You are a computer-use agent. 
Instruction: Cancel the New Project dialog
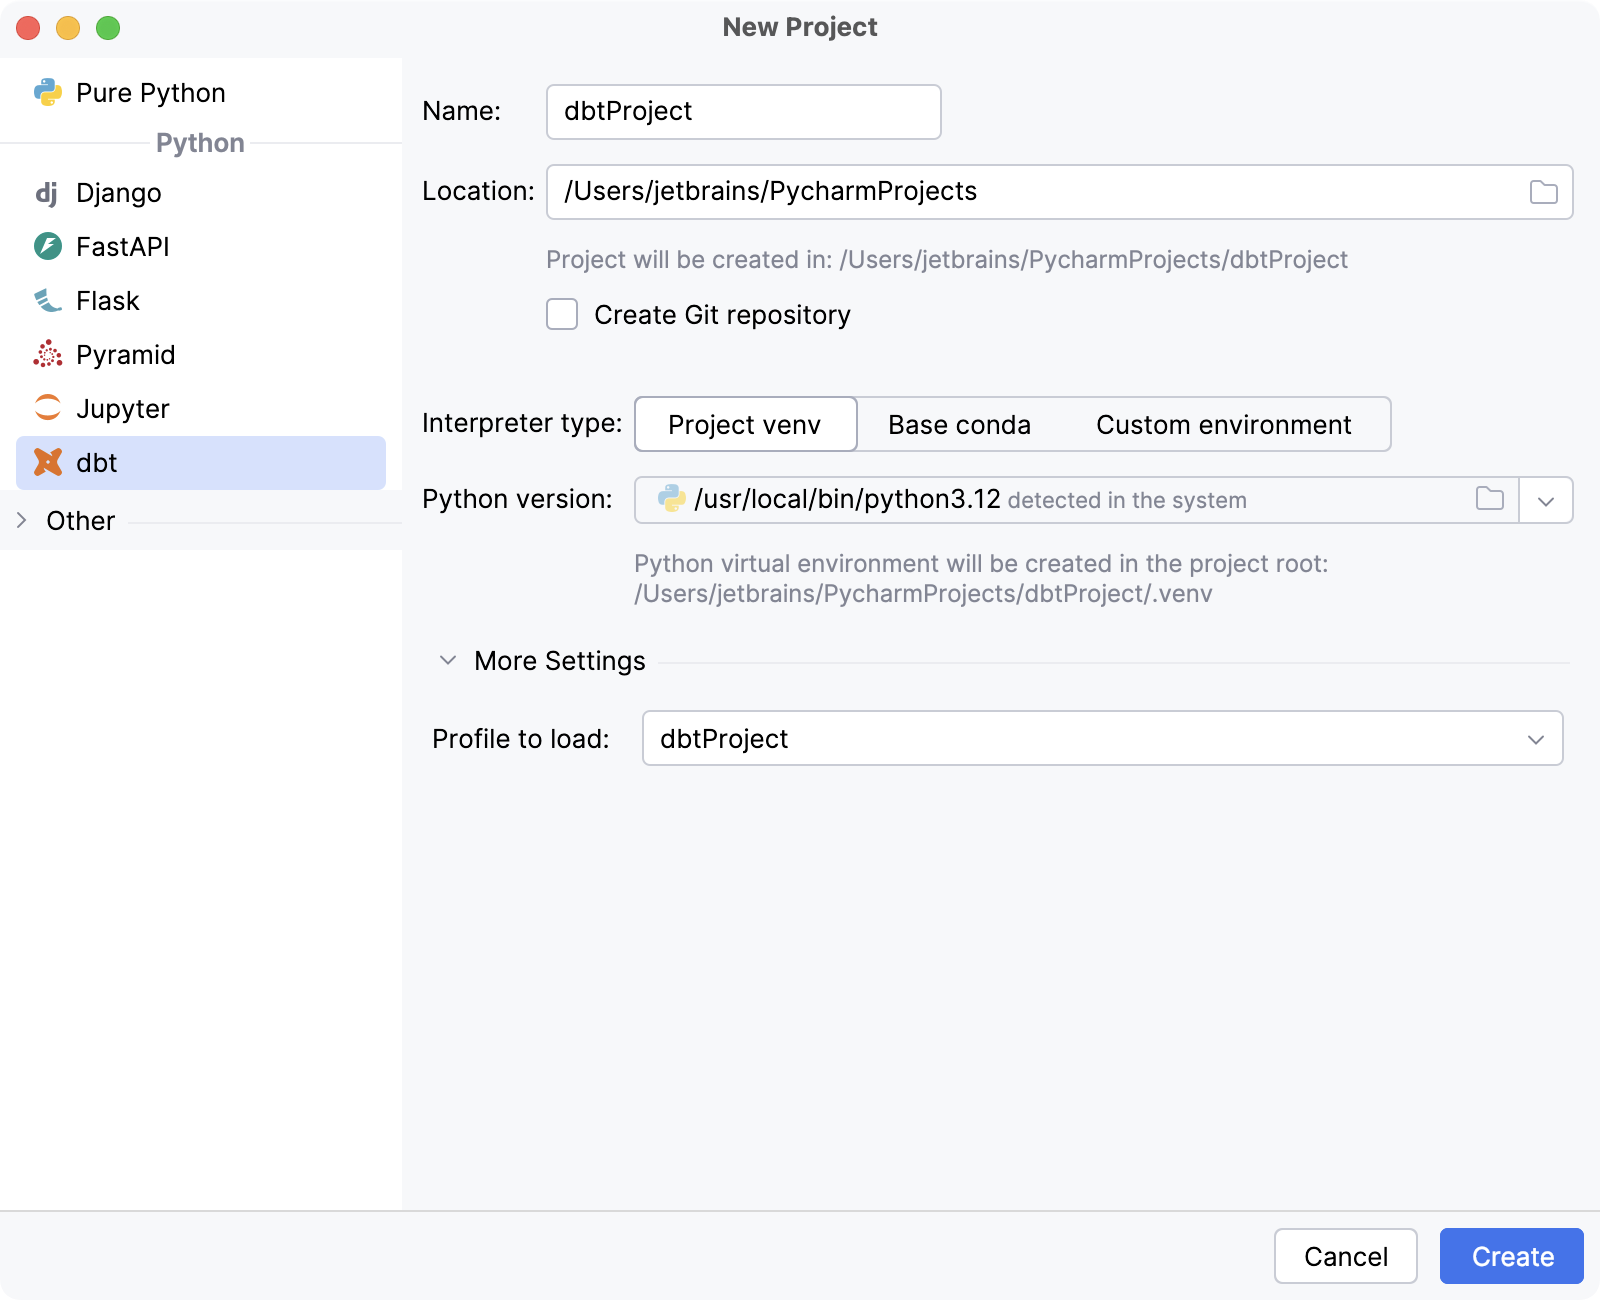[1345, 1256]
